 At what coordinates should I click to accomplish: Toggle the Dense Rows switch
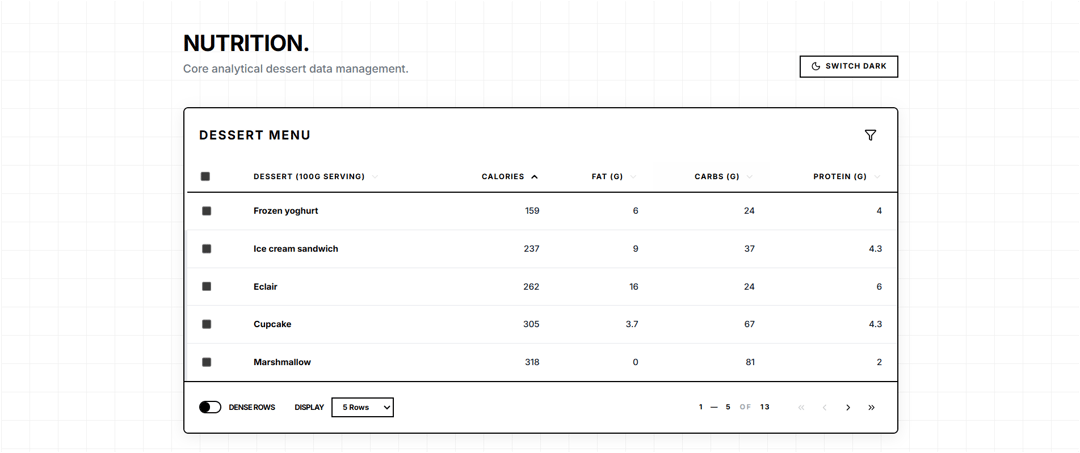pos(210,408)
